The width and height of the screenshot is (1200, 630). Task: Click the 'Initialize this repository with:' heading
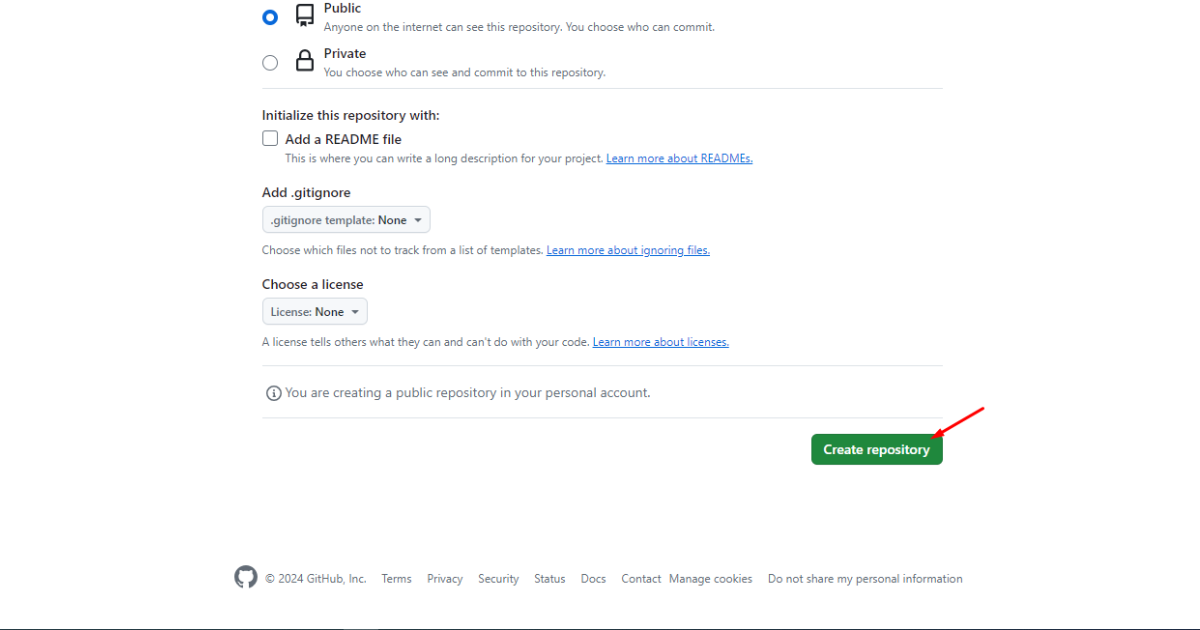pyautogui.click(x=351, y=116)
